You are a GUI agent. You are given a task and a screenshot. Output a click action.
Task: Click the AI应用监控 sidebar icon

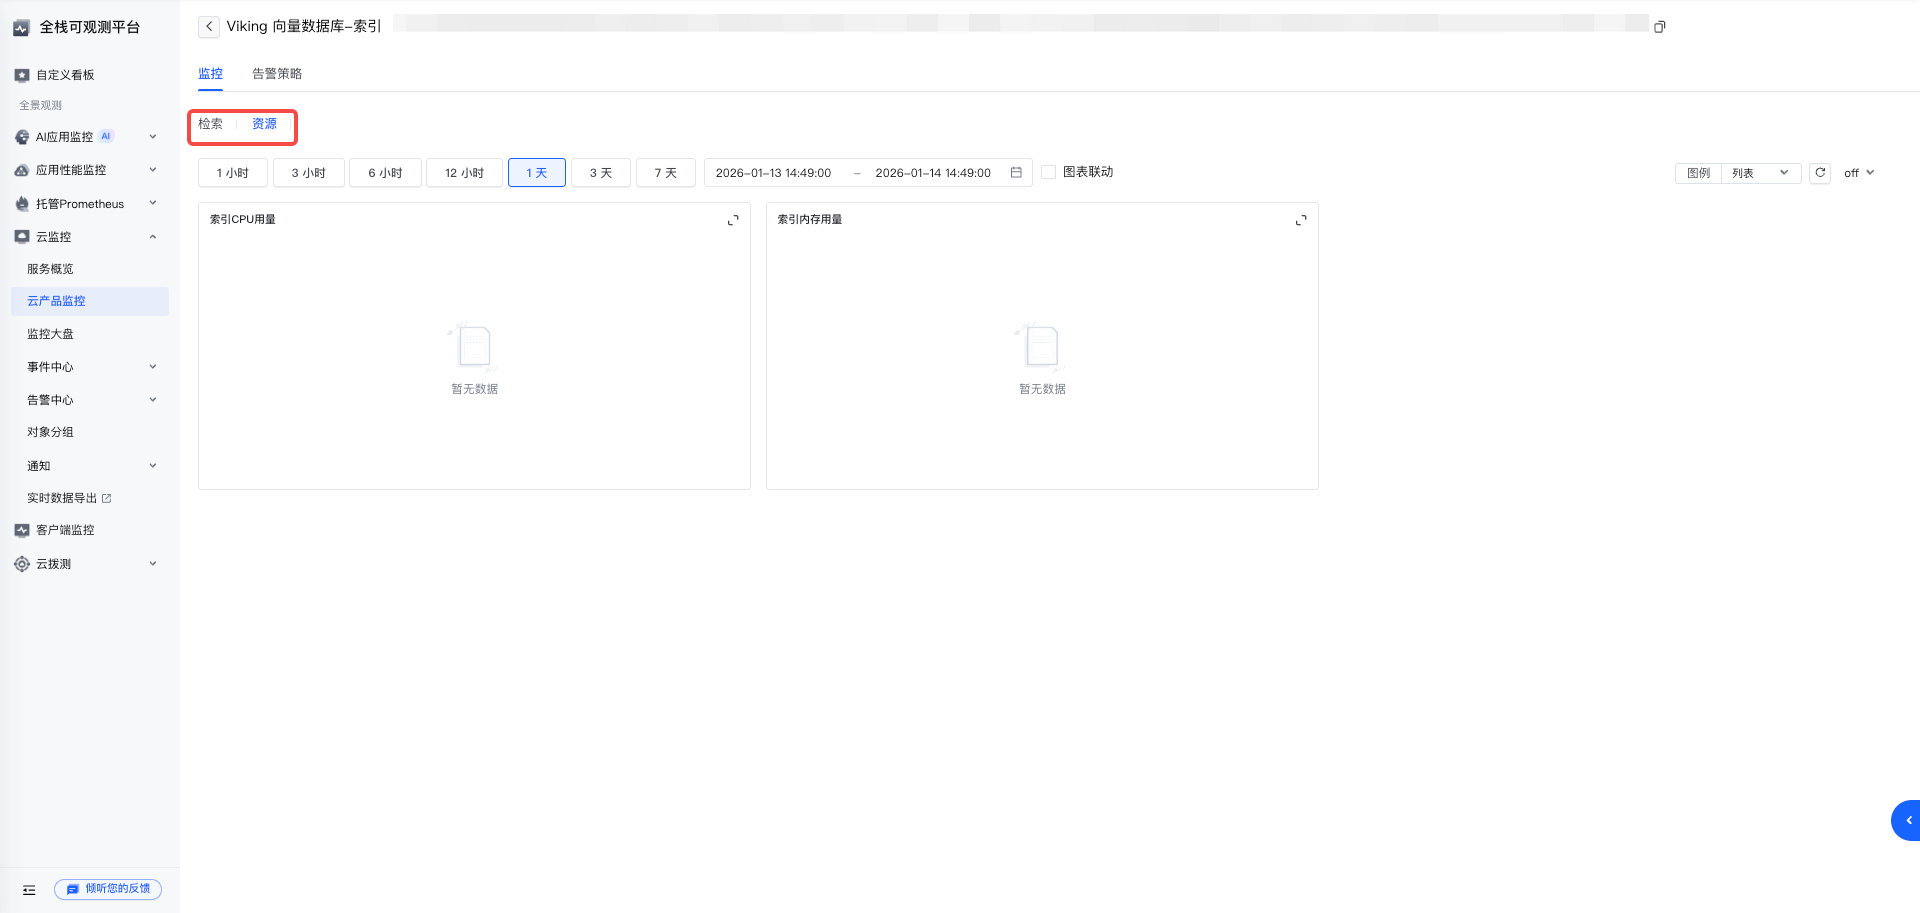click(22, 137)
